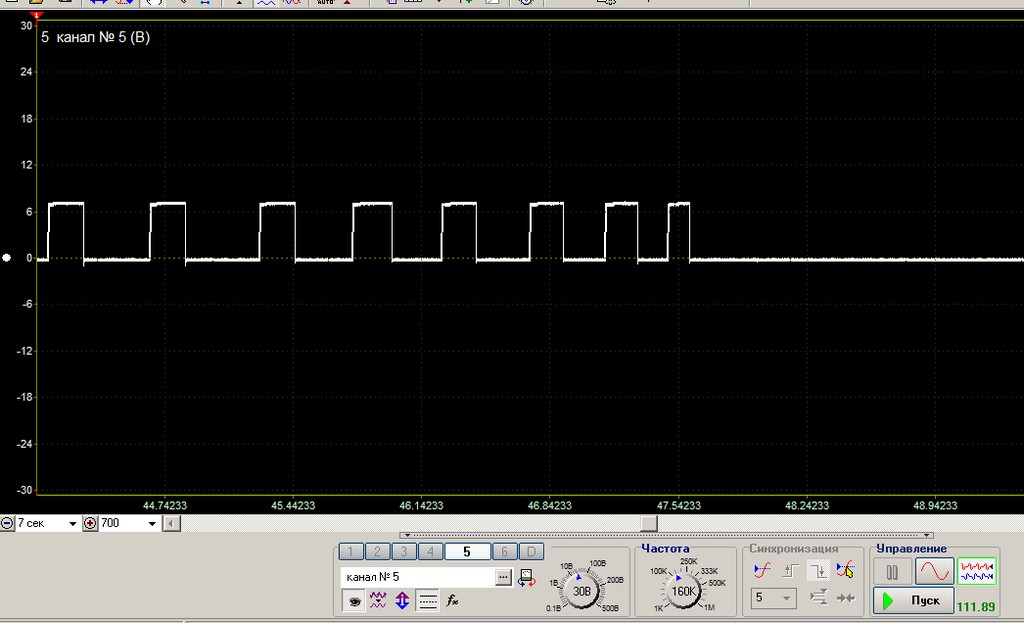Select 500В on the voltage dial
Image resolution: width=1024 pixels, height=623 pixels.
point(611,608)
